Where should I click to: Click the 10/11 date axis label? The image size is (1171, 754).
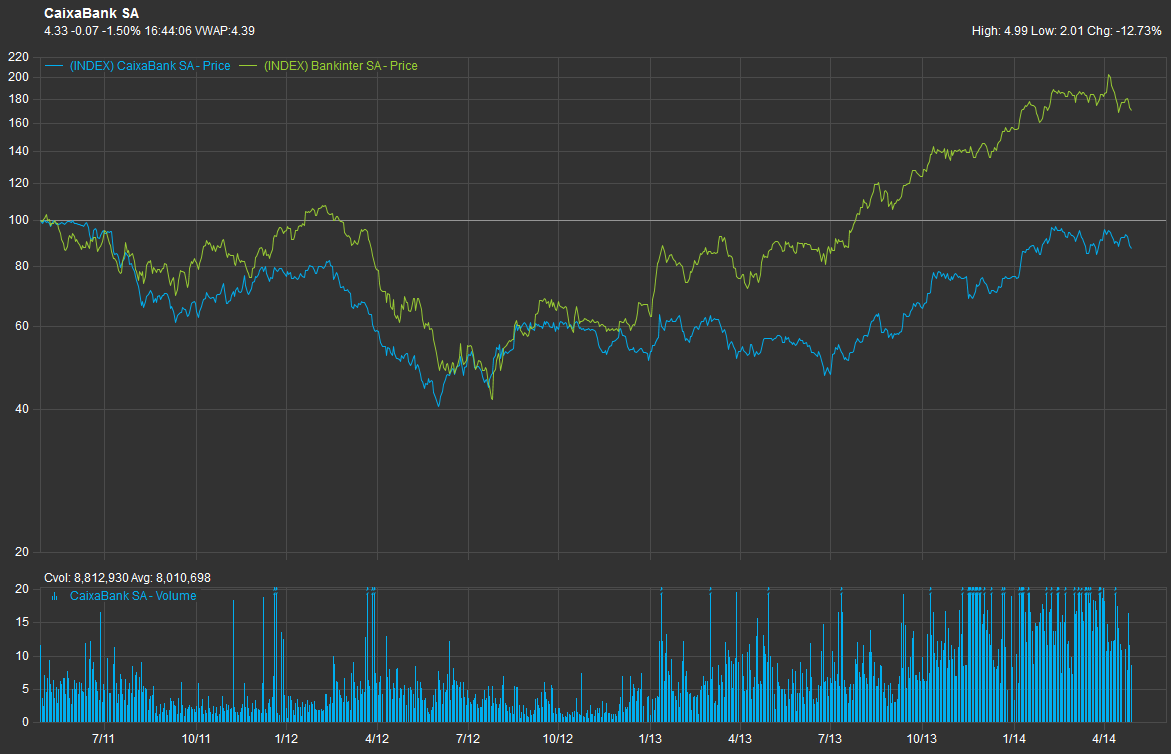196,738
